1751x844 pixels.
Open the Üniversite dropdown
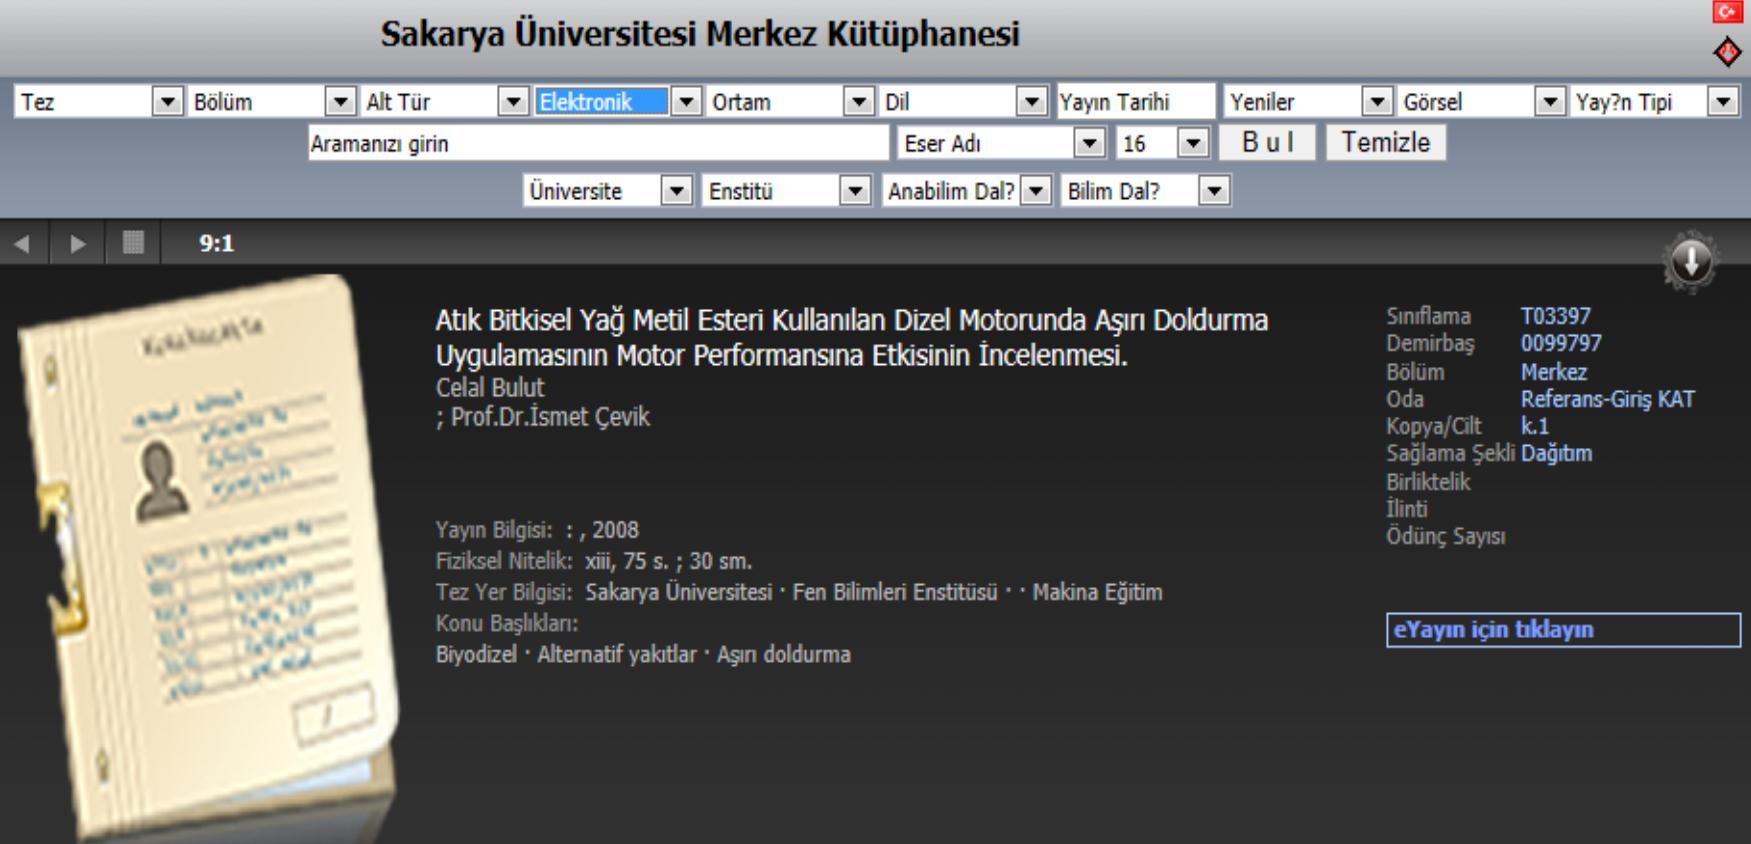607,191
